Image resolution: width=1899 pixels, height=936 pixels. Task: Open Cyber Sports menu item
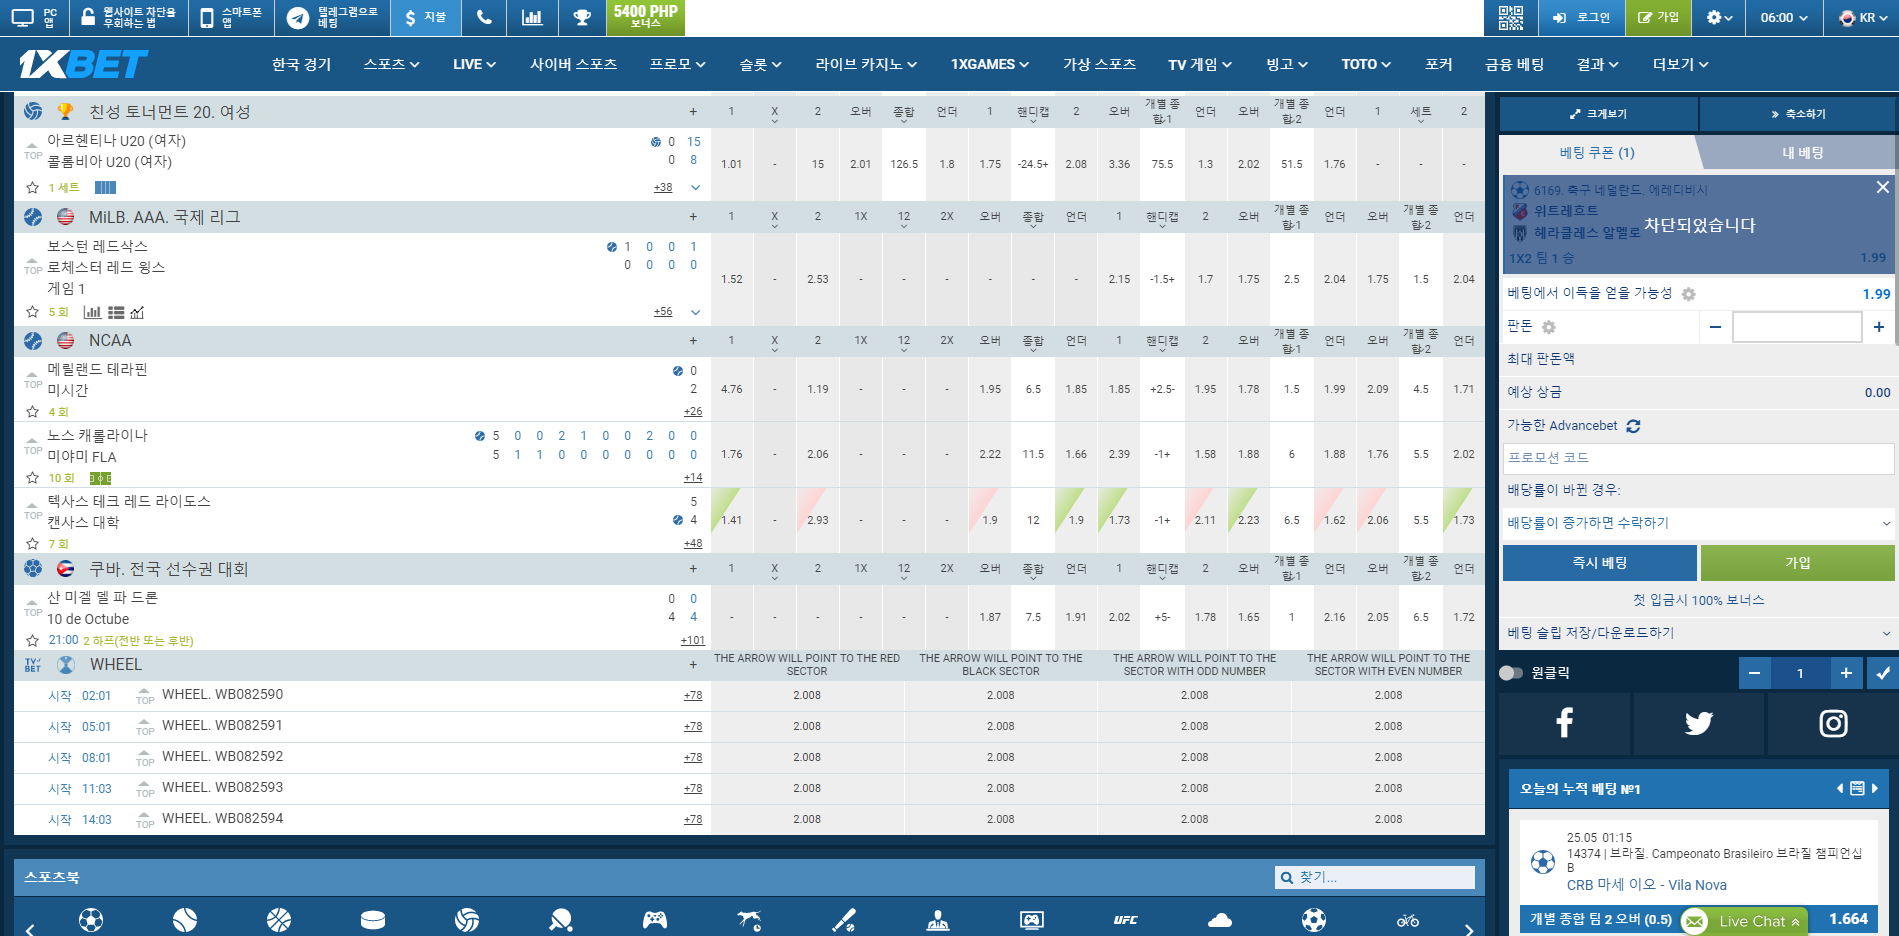573,64
